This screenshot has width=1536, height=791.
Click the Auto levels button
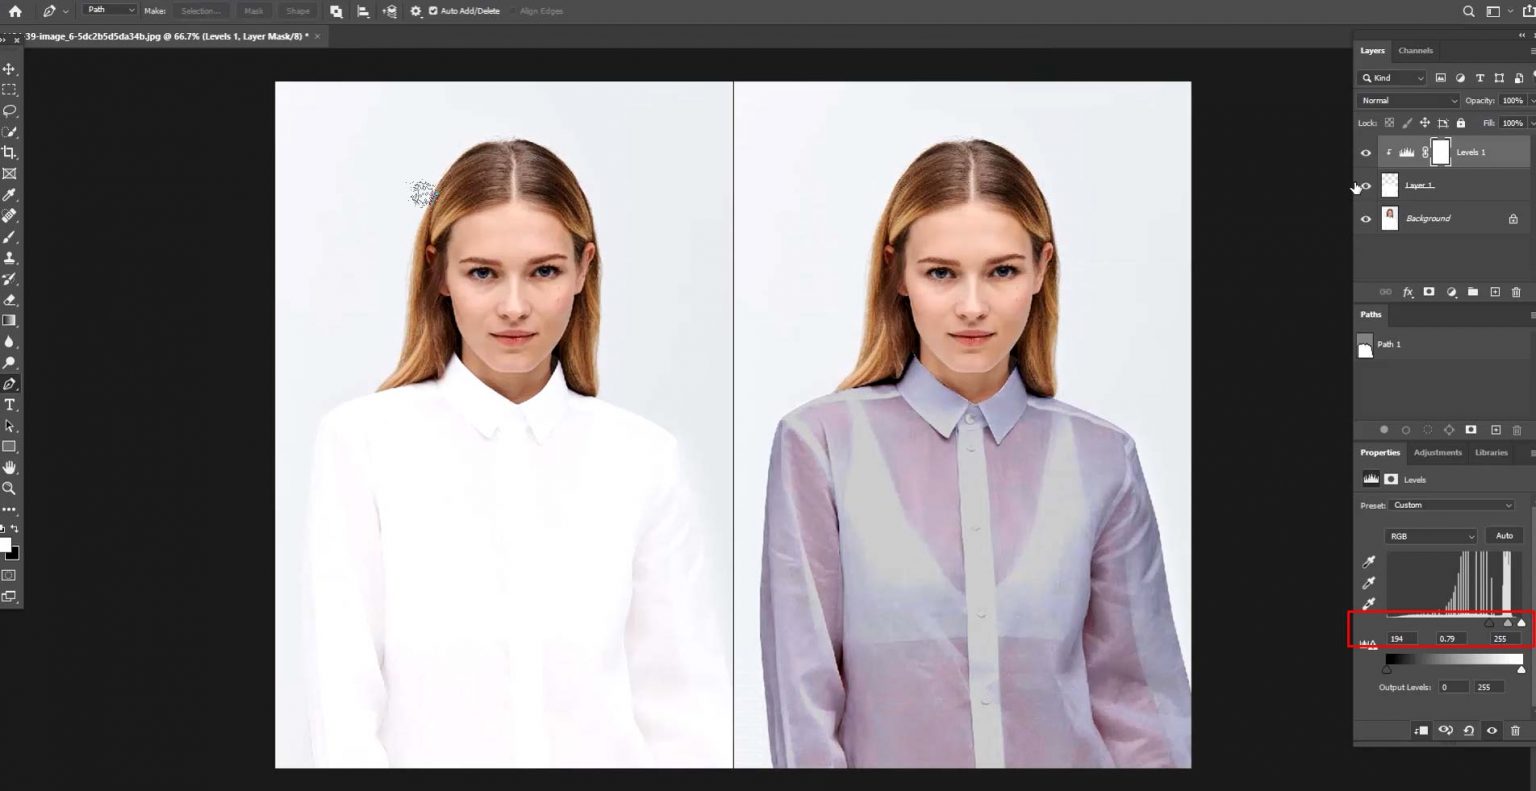pos(1504,536)
